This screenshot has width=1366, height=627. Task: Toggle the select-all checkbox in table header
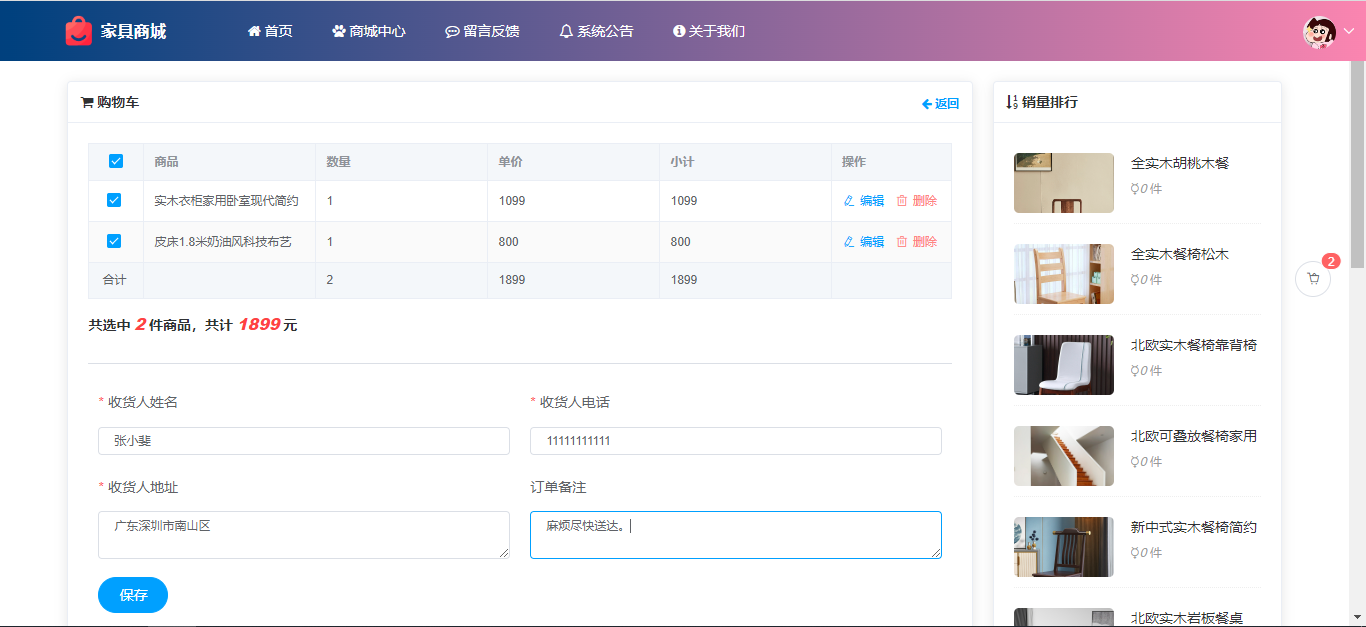click(115, 162)
